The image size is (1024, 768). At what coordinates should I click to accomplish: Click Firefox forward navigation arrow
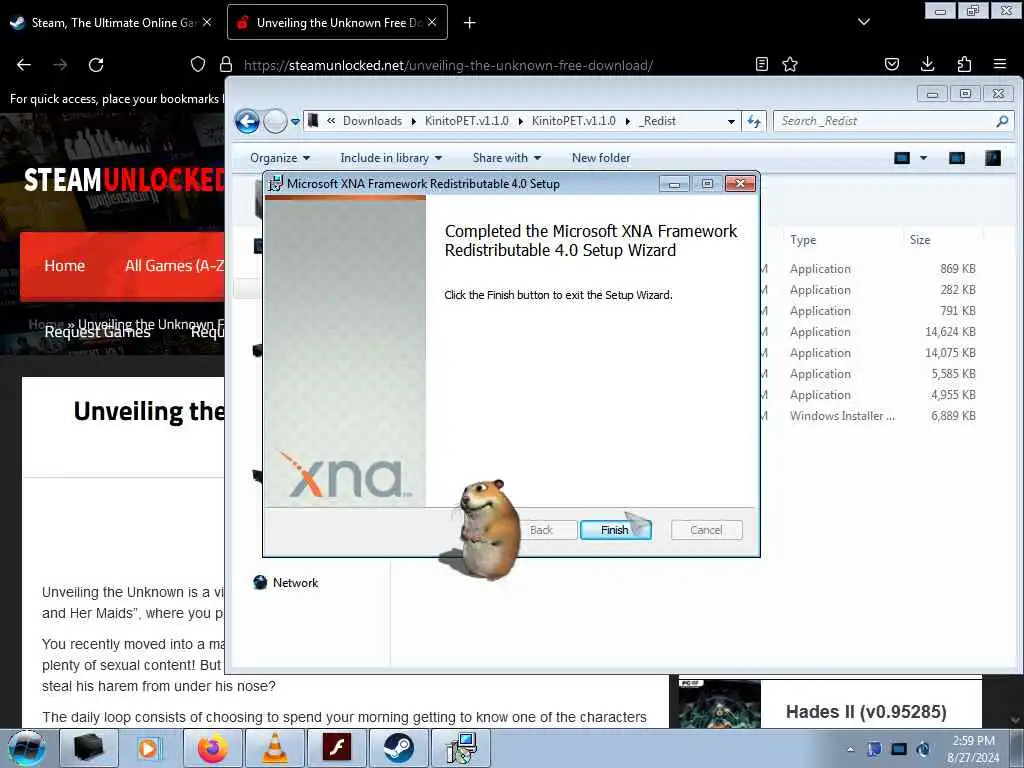coord(60,65)
